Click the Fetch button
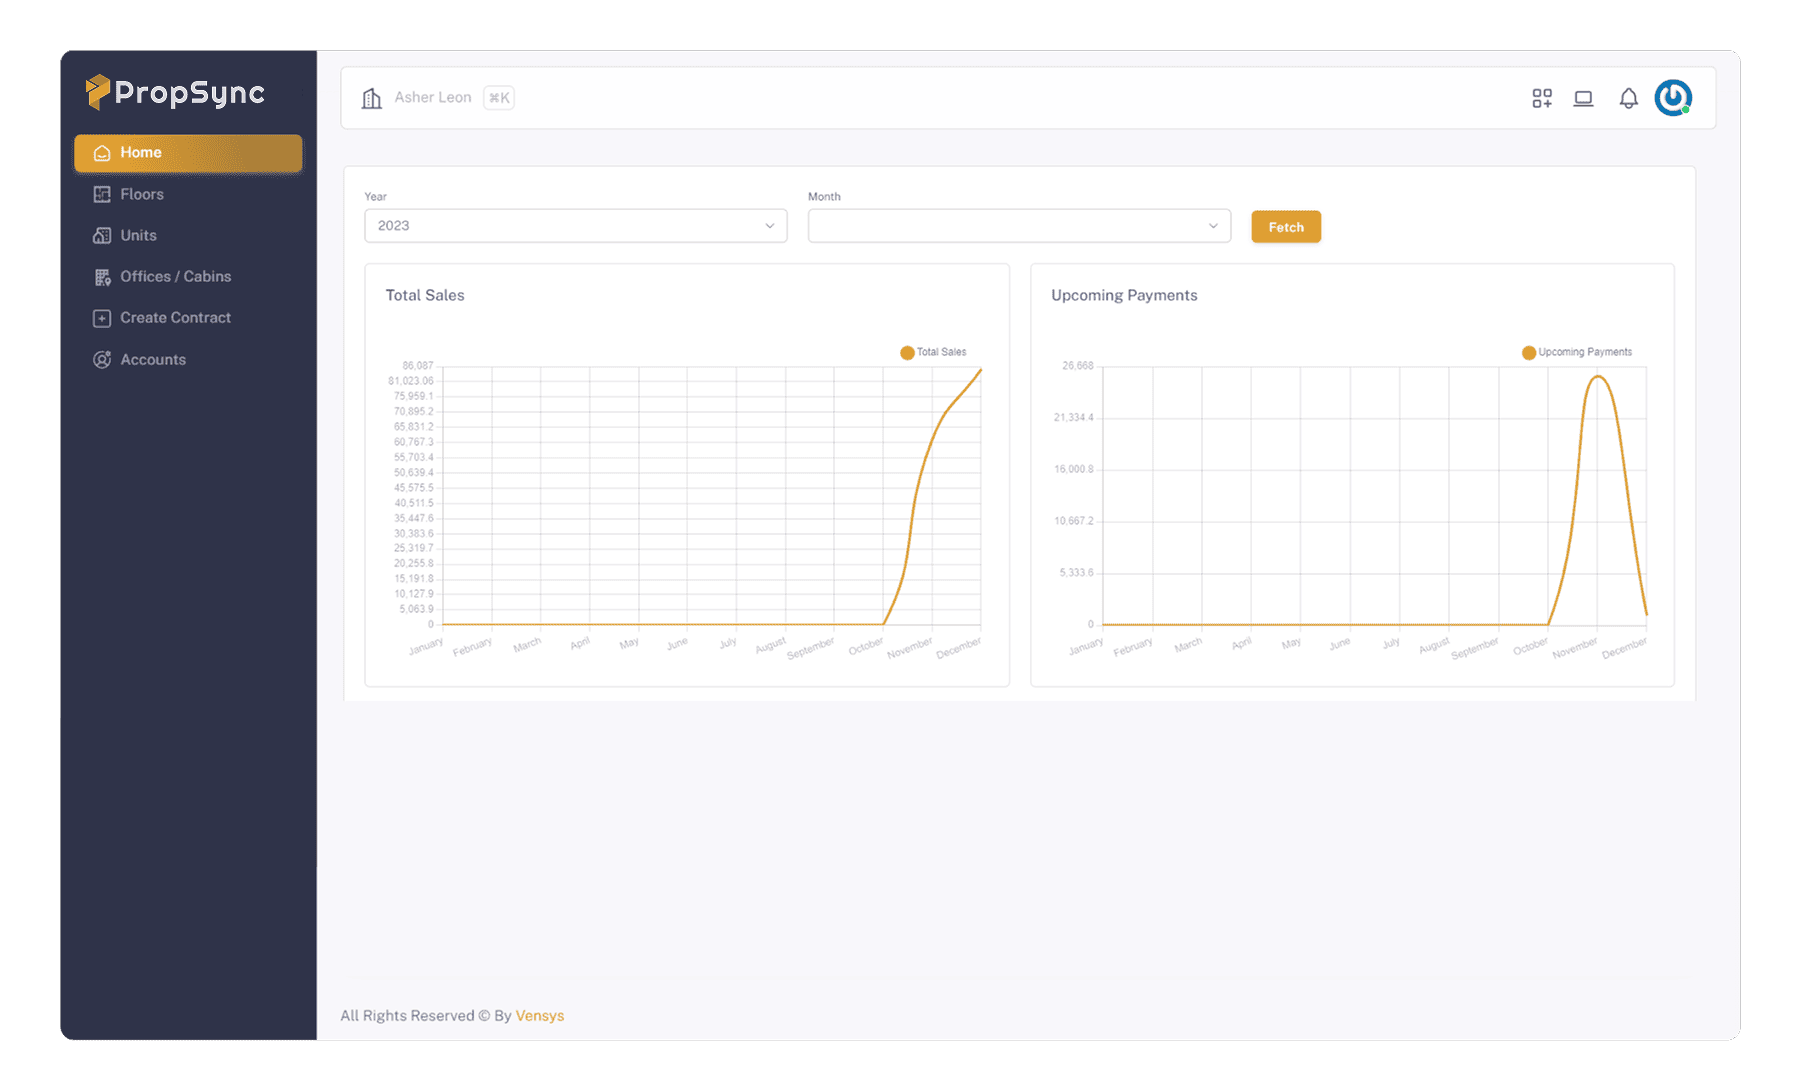The width and height of the screenshot is (1801, 1090). 1286,227
